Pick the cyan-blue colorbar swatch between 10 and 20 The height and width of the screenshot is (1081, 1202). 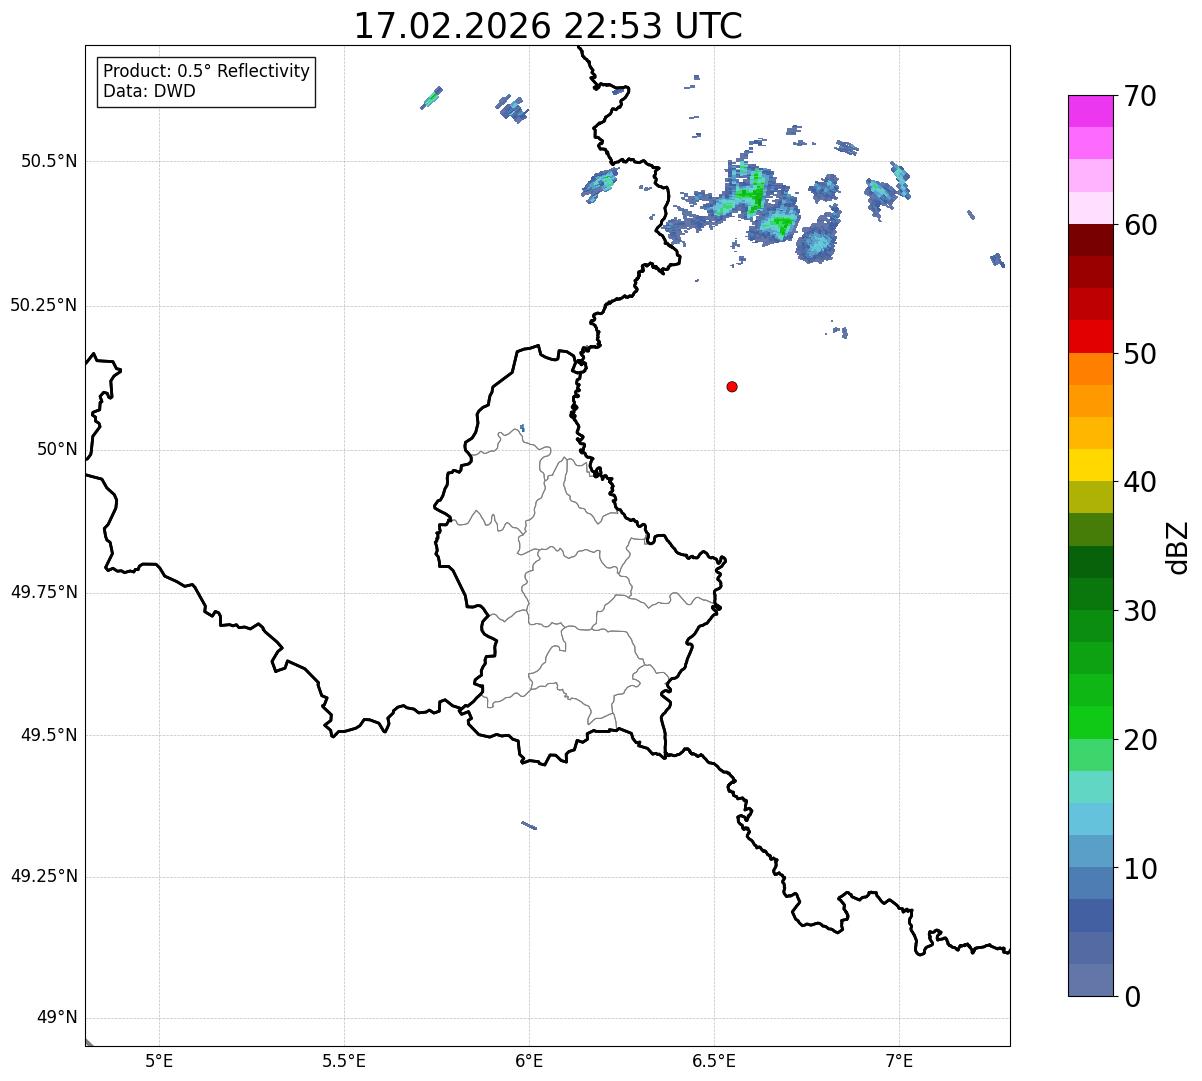point(1091,819)
